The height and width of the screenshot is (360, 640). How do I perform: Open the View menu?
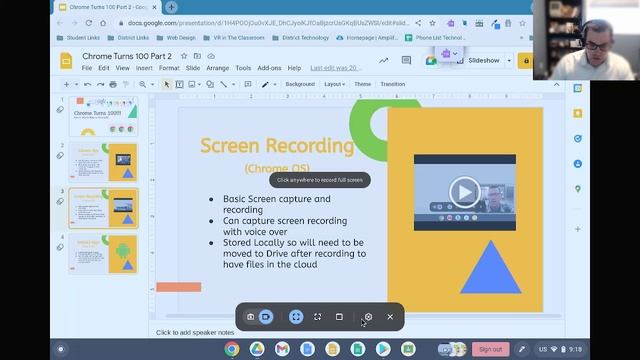tap(122, 68)
